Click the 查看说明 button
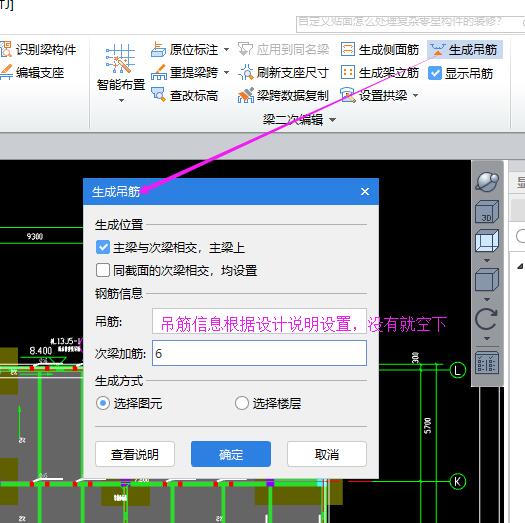The image size is (525, 523). click(135, 454)
